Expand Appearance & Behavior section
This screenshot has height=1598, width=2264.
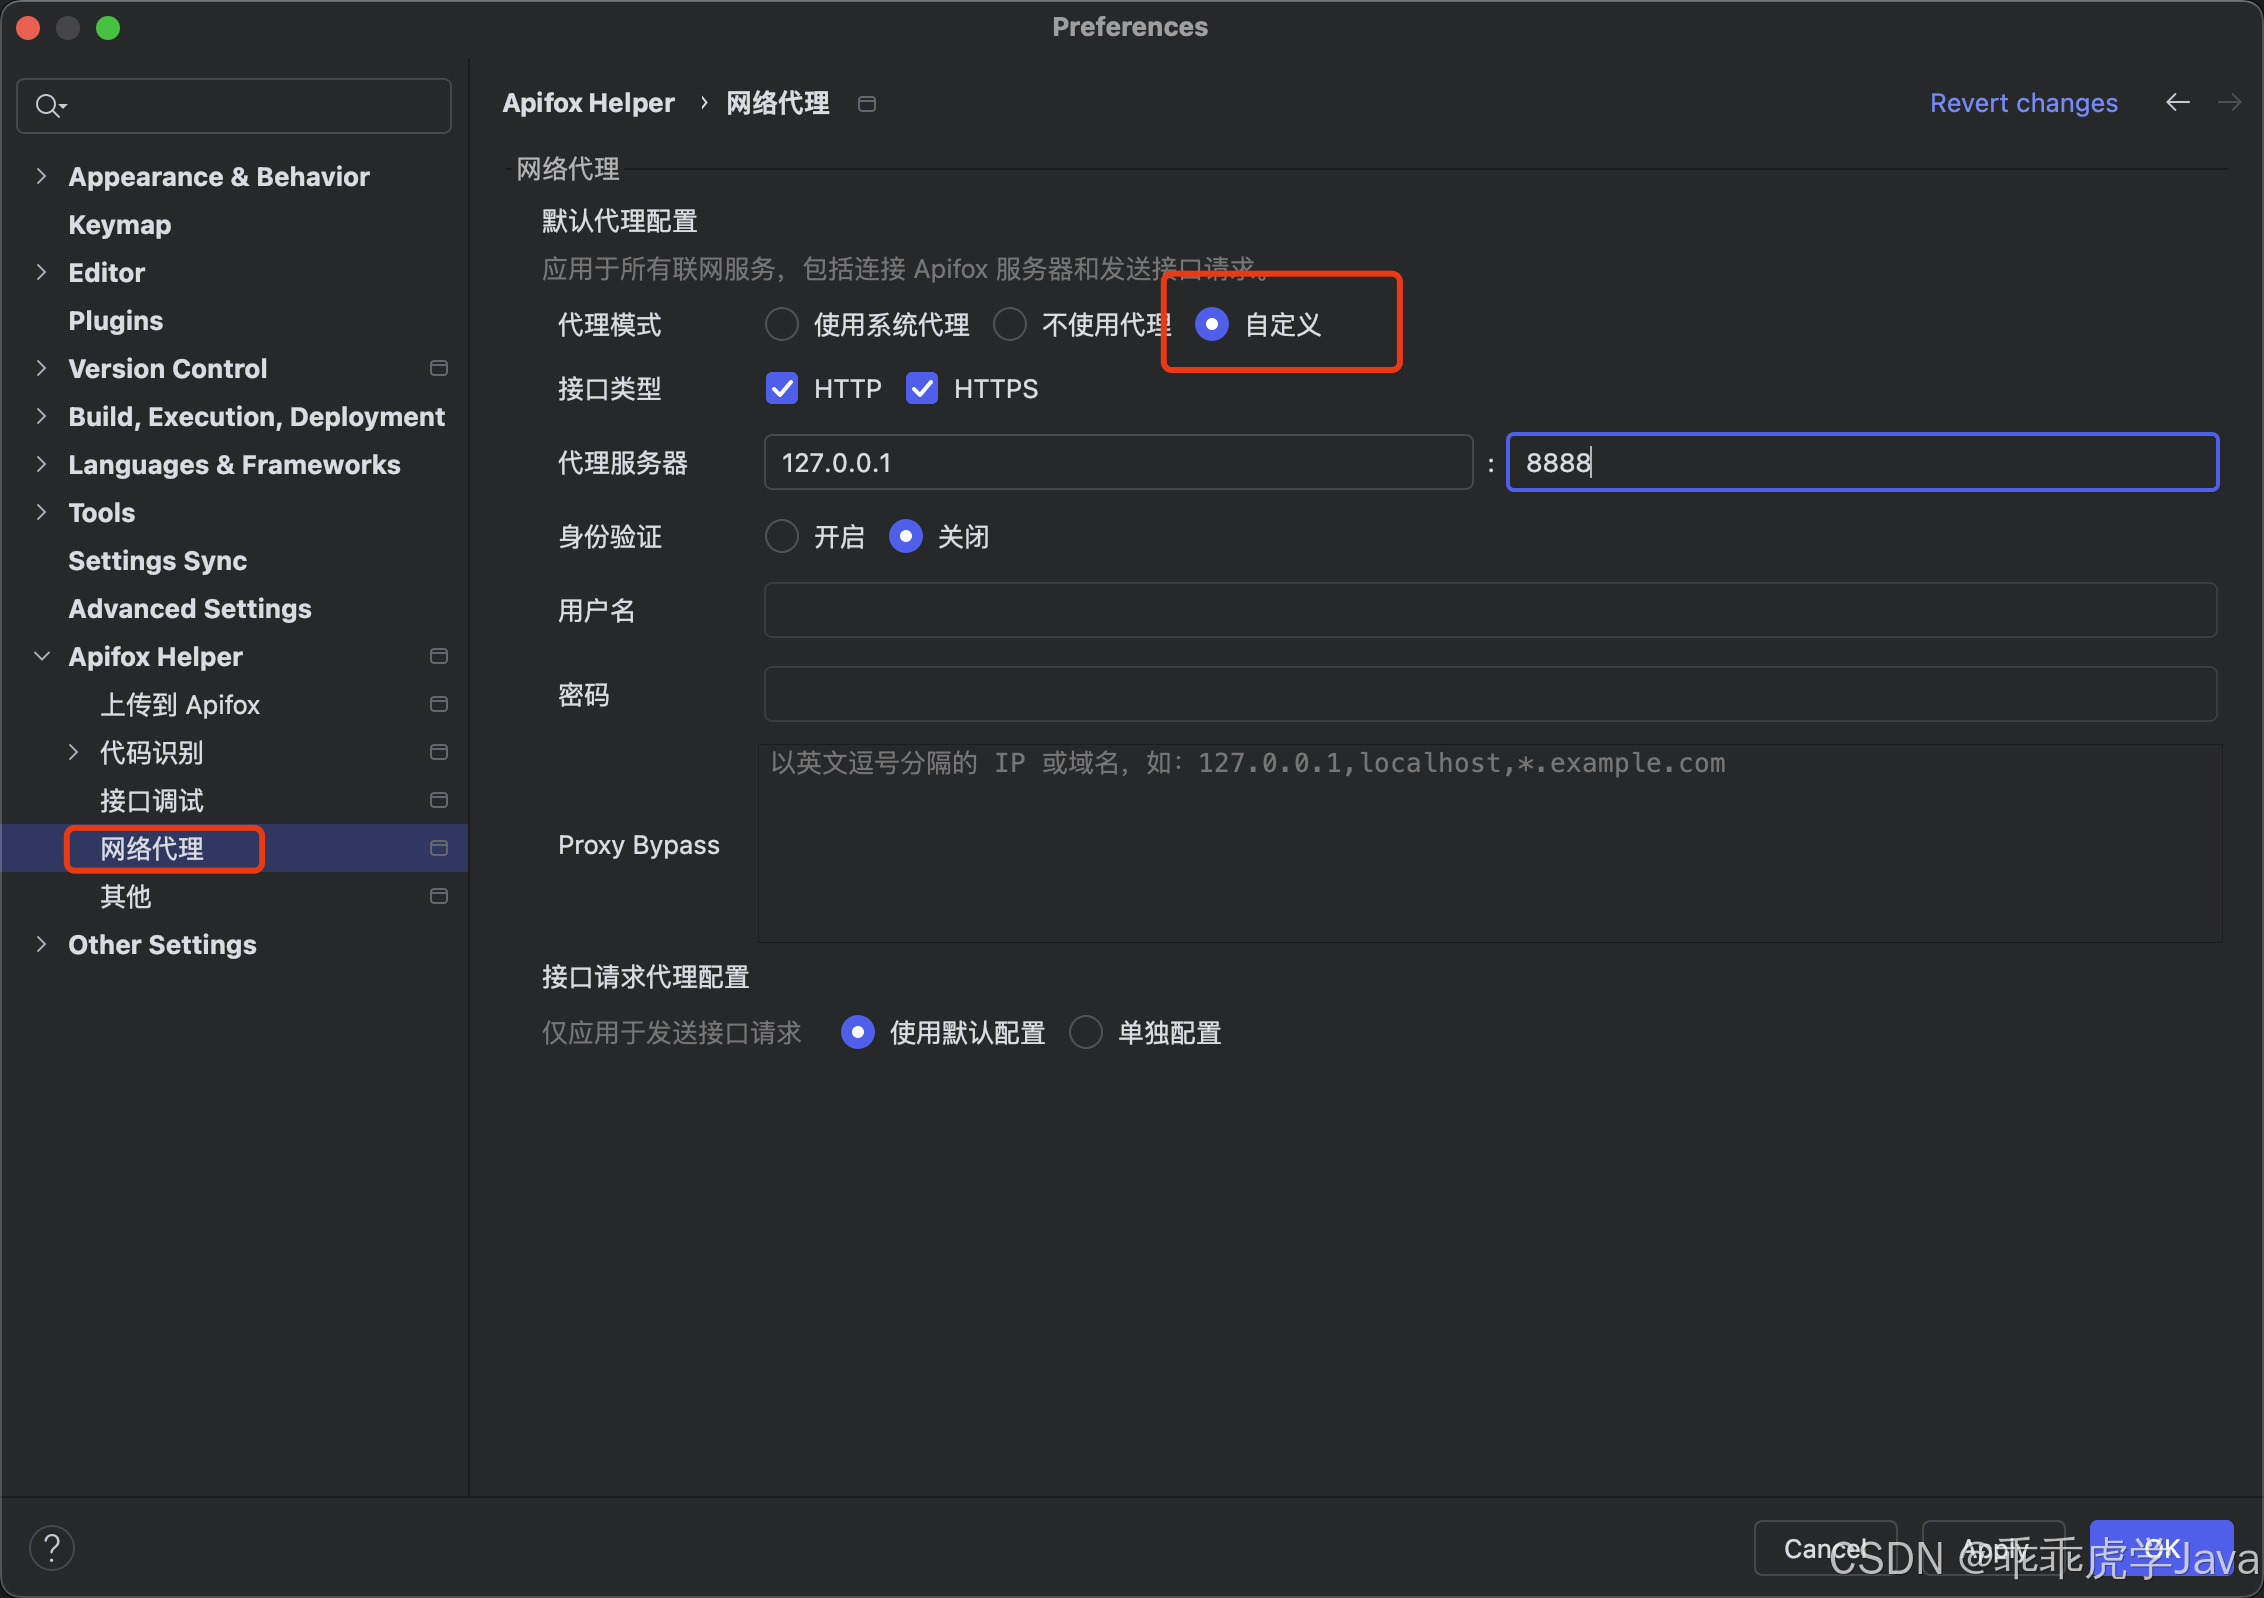pyautogui.click(x=41, y=176)
